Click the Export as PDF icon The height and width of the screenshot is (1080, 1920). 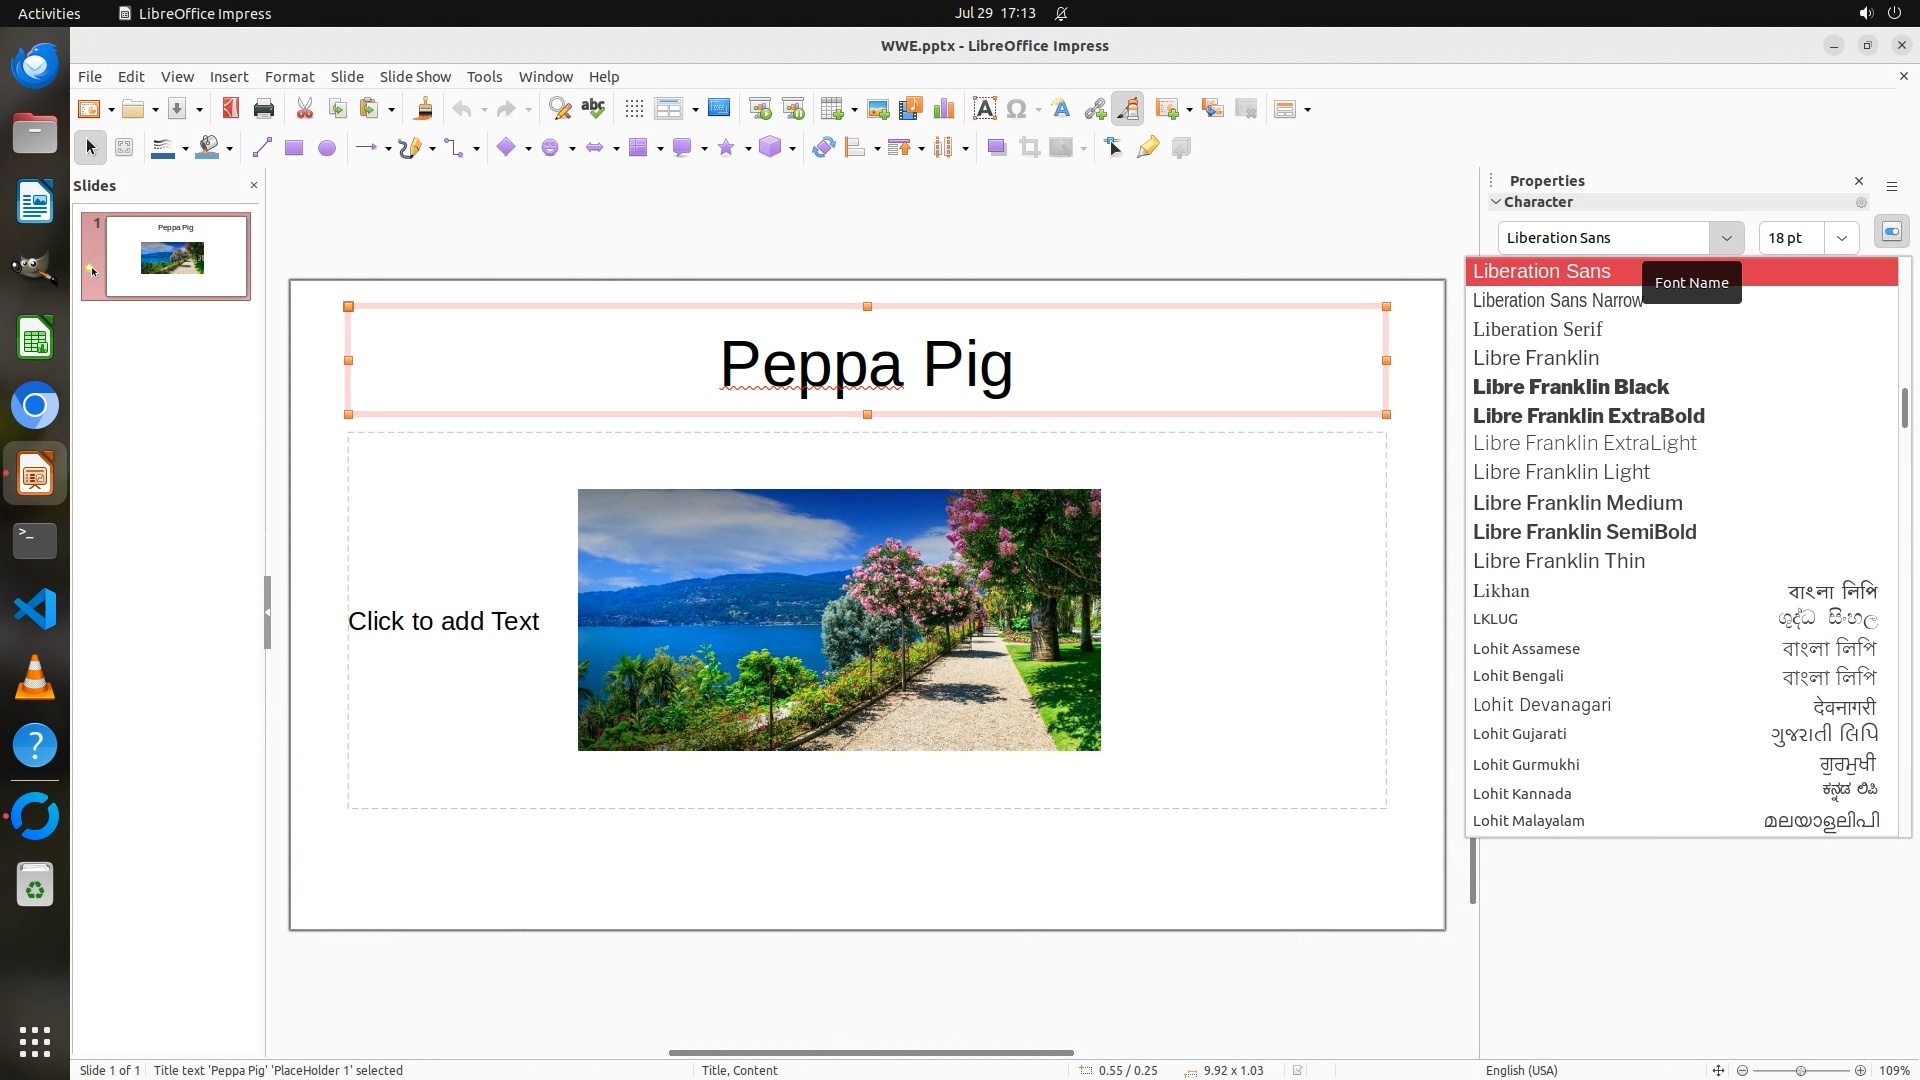231,109
